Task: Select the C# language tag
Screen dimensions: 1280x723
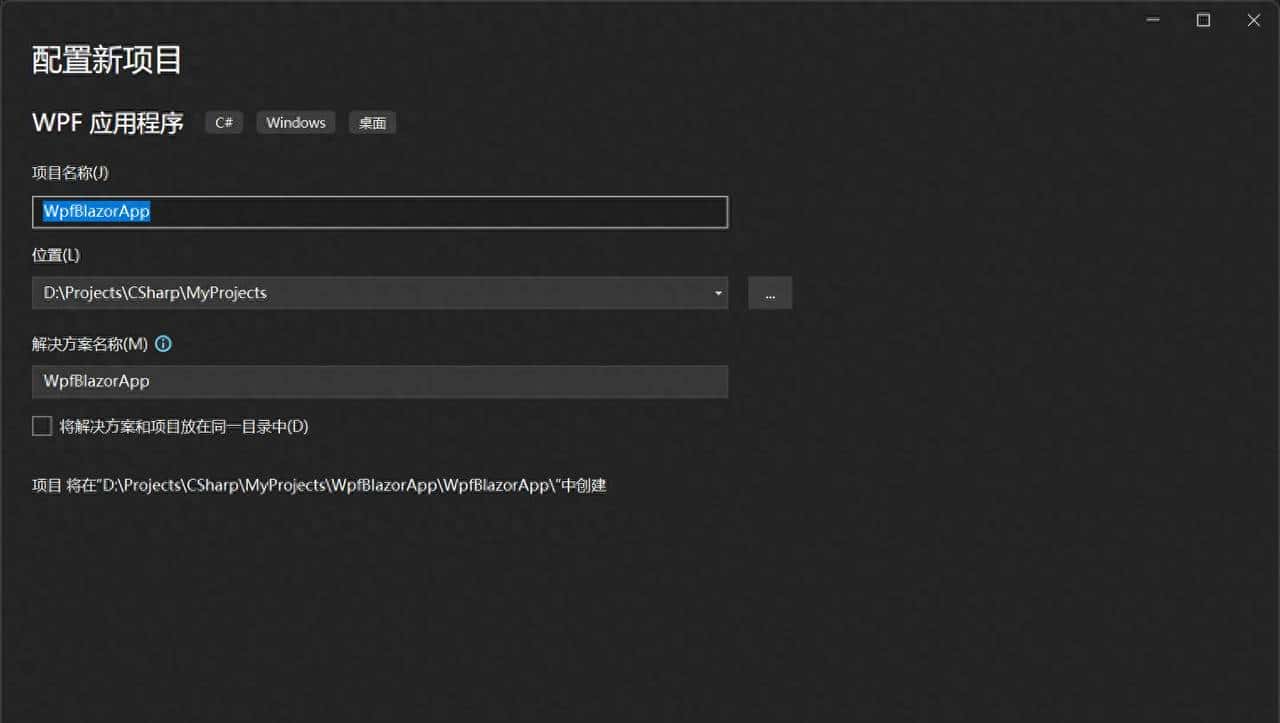Action: 223,122
